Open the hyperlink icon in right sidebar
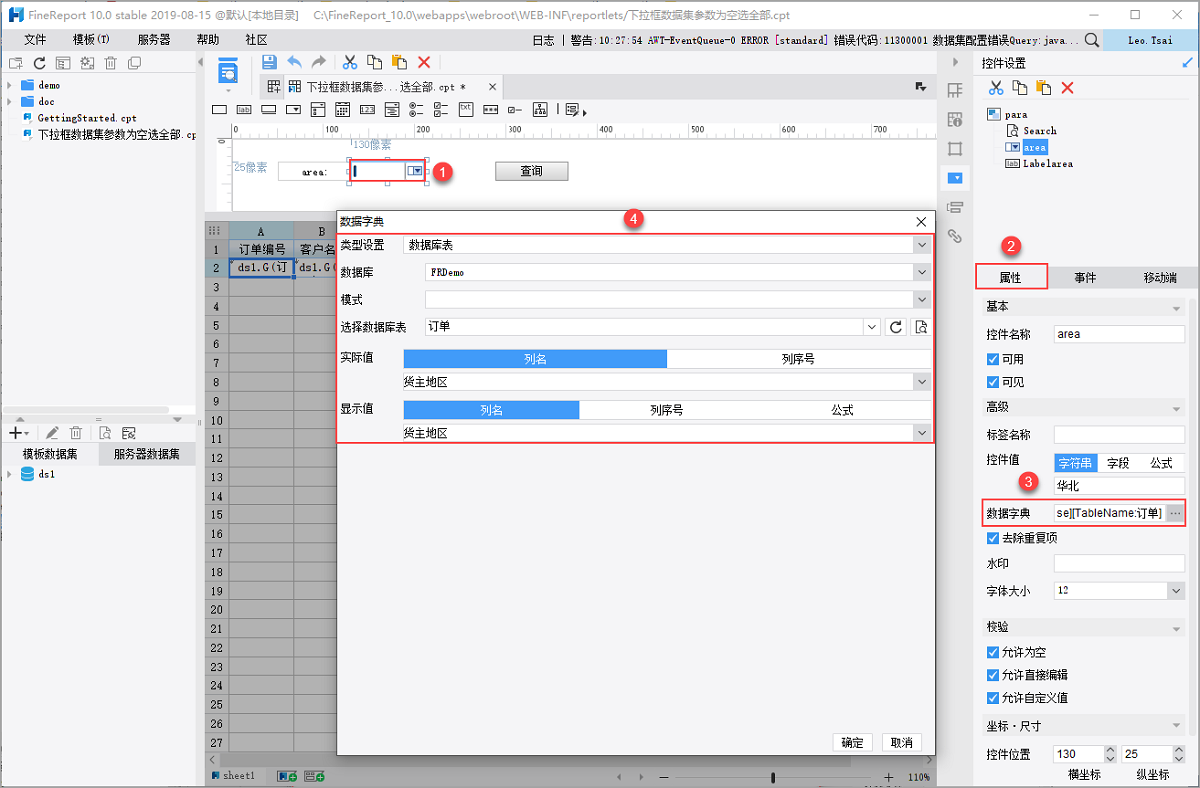Screen dimensions: 1200x788 954,237
